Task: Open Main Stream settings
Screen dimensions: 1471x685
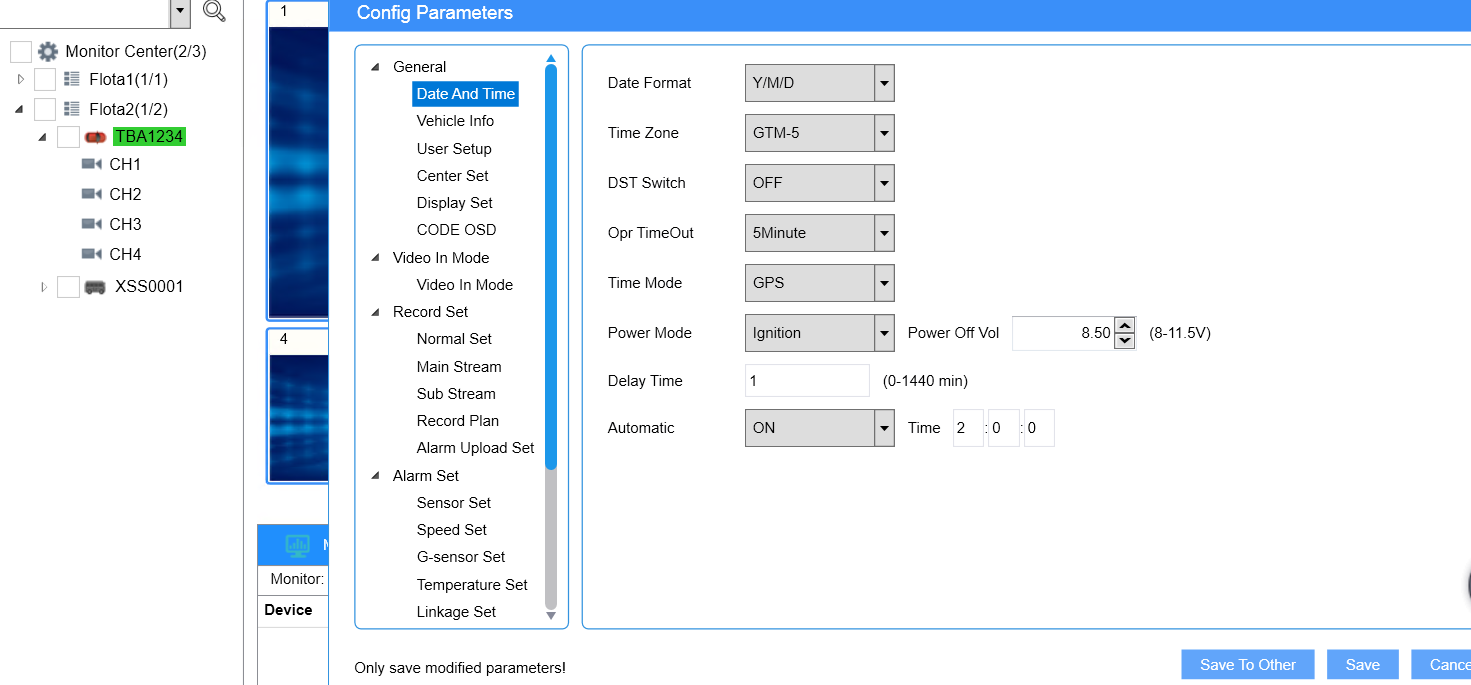Action: (459, 367)
